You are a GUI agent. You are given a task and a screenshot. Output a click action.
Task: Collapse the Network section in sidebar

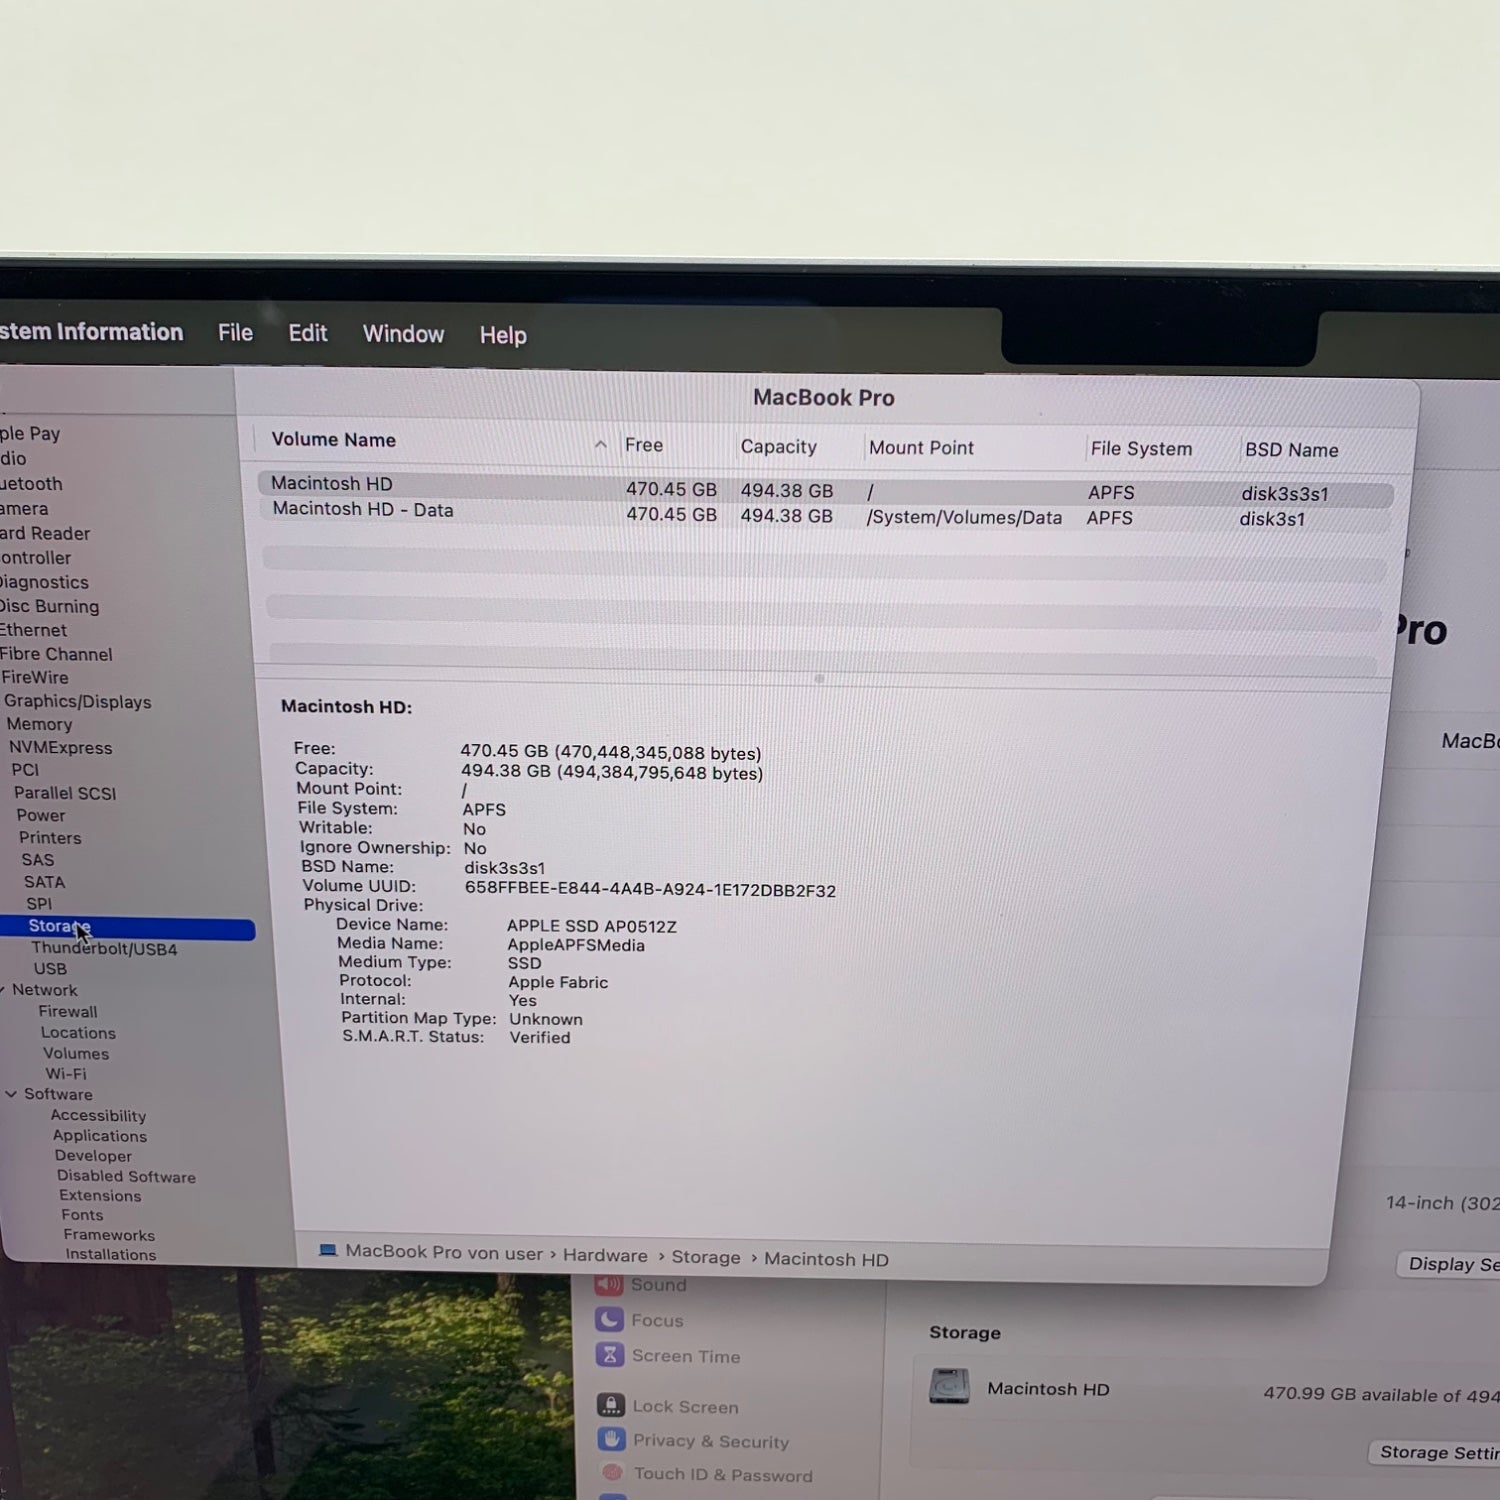[3, 990]
